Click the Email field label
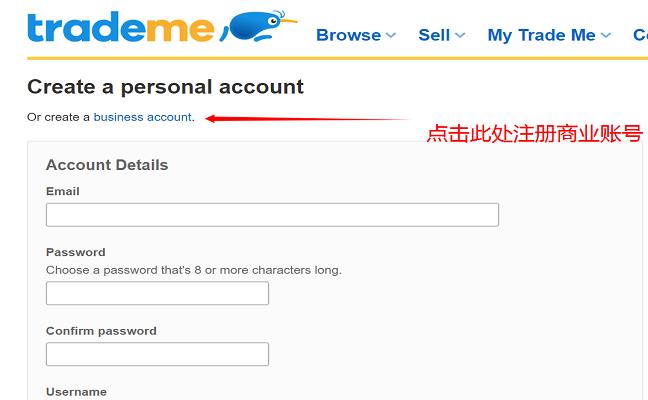Viewport: 648px width, 400px height. 63,191
